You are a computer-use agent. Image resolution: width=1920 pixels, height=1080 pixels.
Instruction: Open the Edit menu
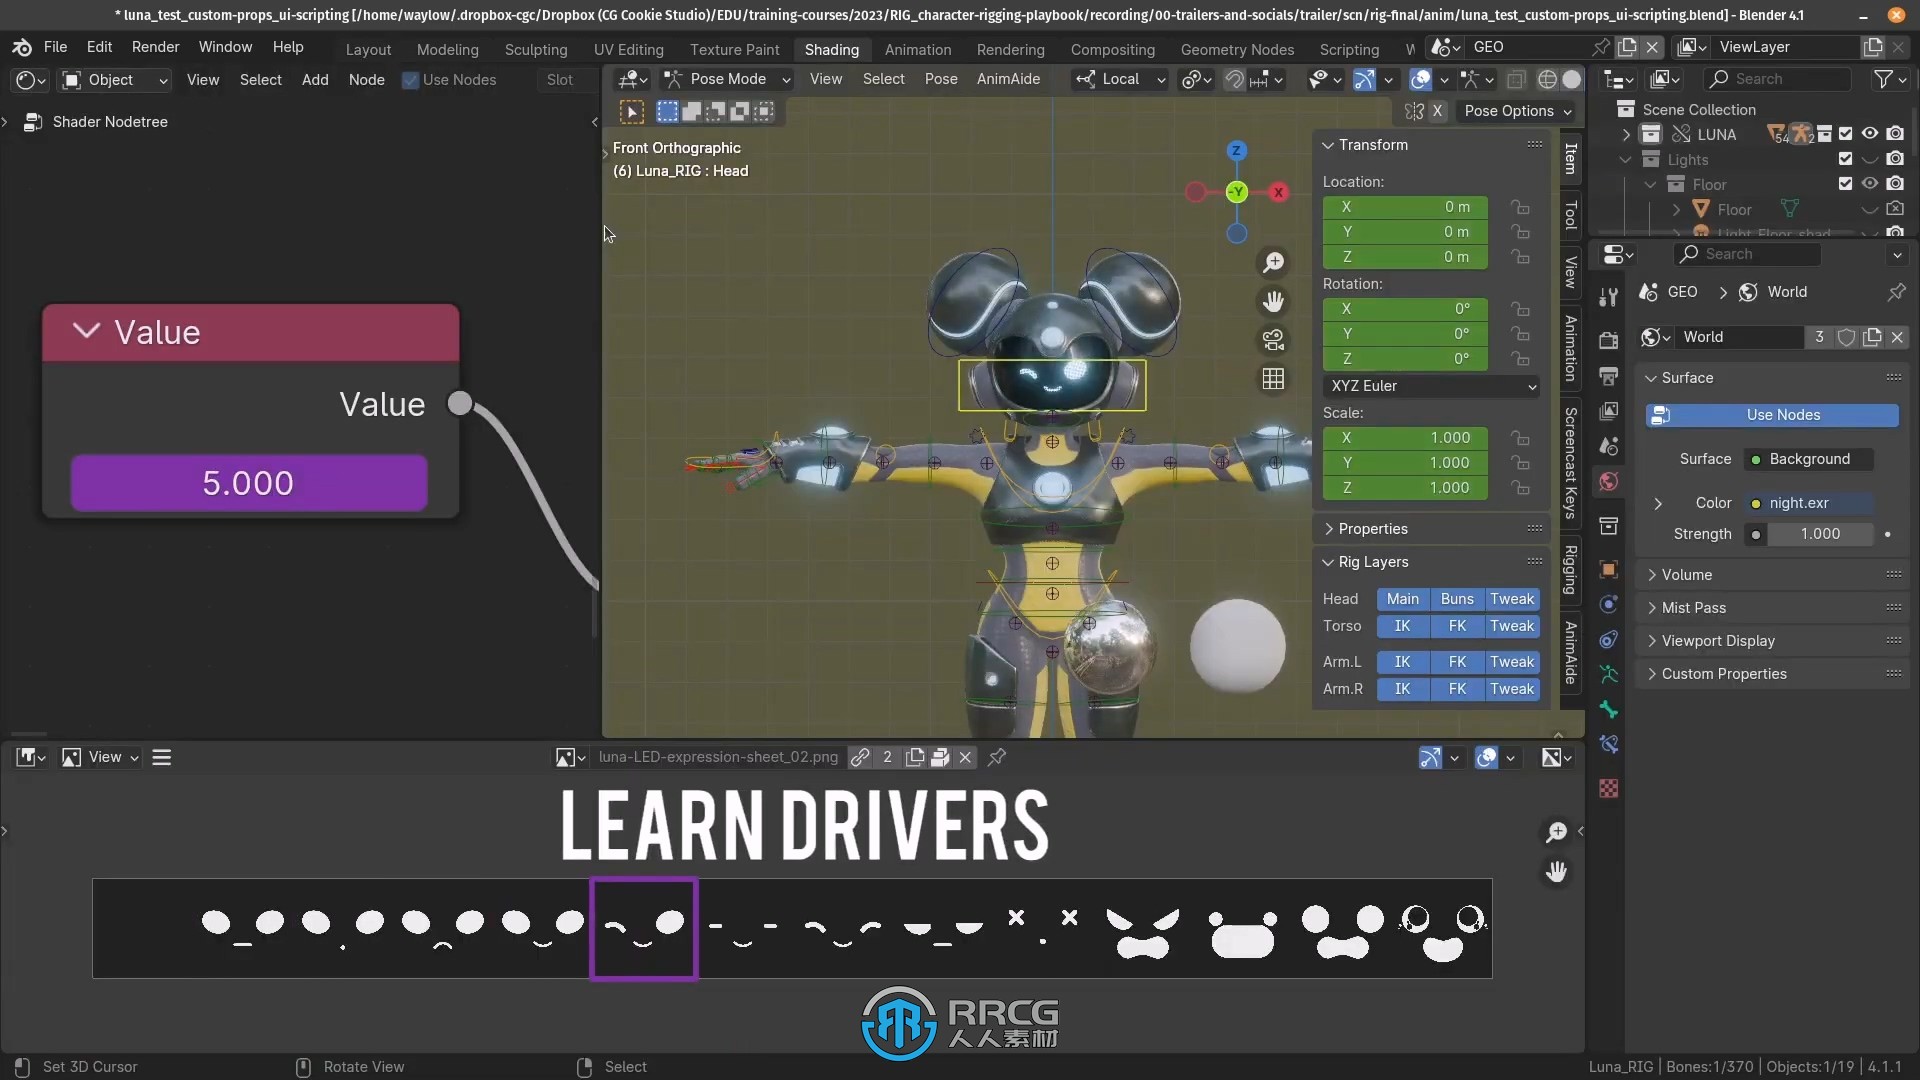pos(99,47)
